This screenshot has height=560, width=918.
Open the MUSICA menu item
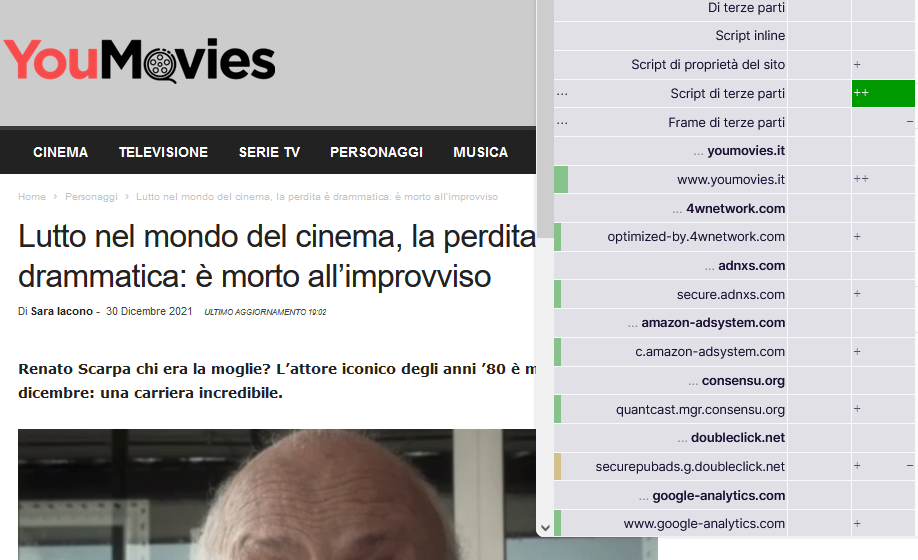[481, 152]
